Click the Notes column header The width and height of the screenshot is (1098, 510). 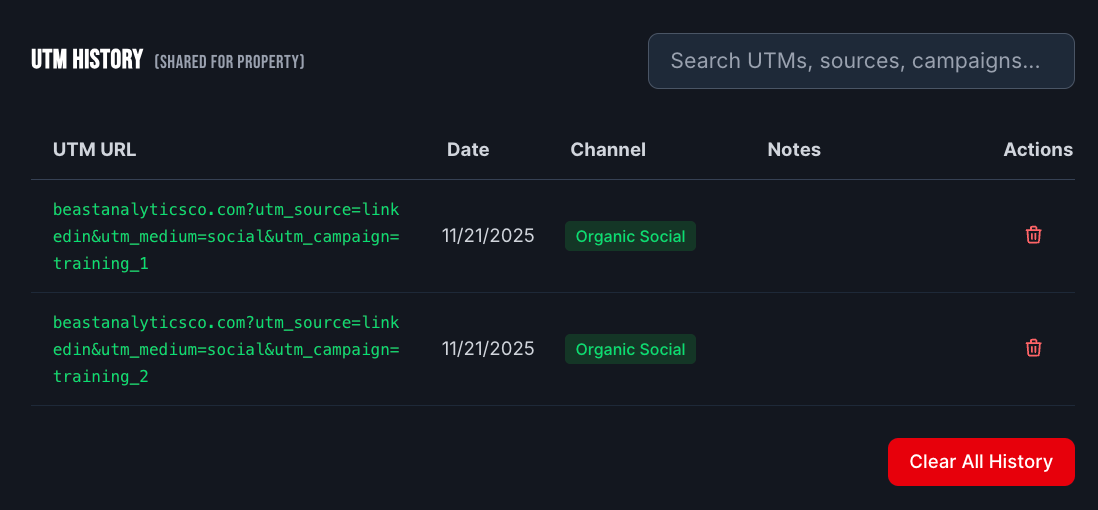pyautogui.click(x=794, y=150)
